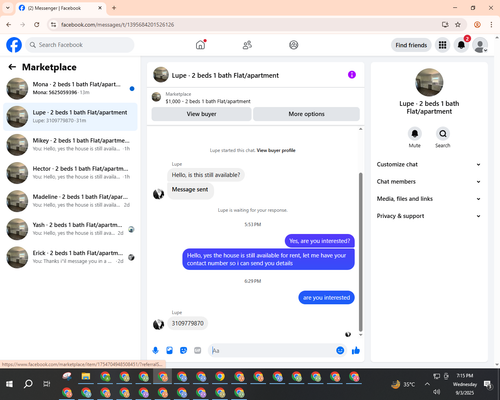Image resolution: width=500 pixels, height=400 pixels.
Task: Open the taskbar clock and date
Action: 465,384
